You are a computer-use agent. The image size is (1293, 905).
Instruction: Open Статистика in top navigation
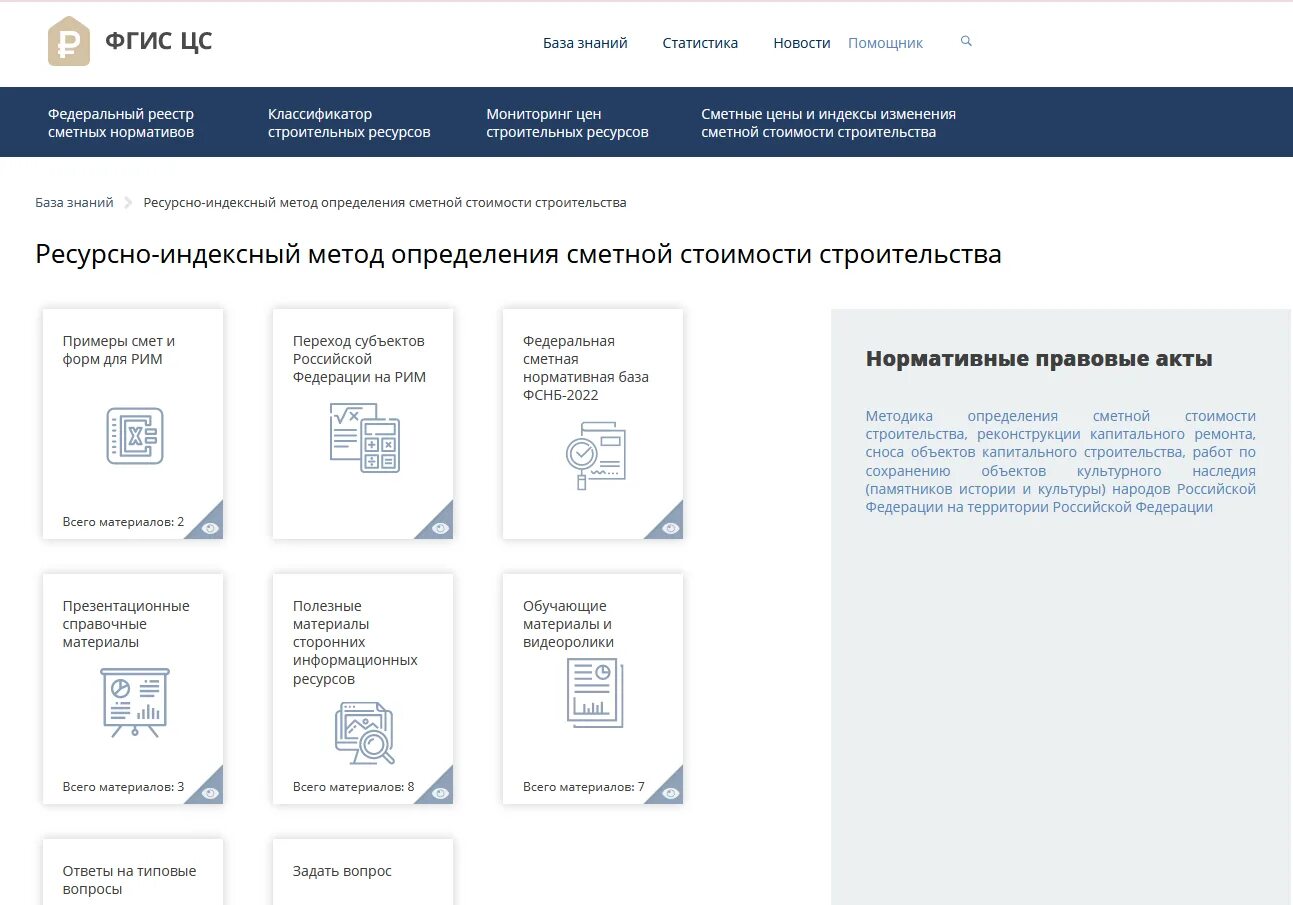700,43
